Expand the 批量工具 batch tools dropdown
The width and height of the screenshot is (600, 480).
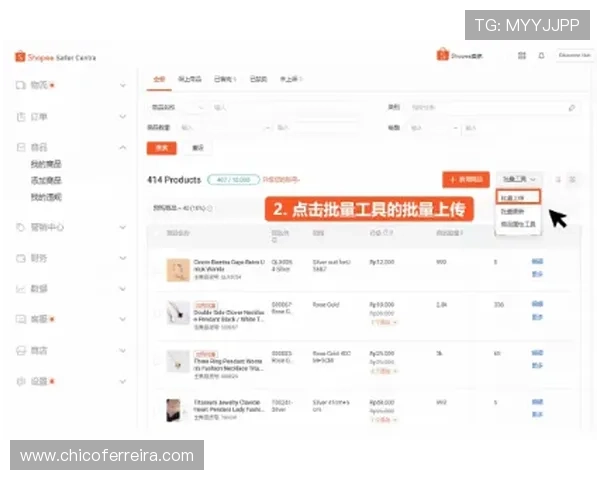[x=520, y=179]
